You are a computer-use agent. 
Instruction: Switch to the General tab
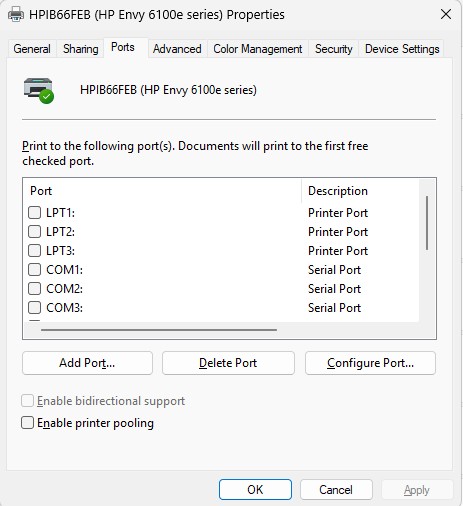pos(32,49)
